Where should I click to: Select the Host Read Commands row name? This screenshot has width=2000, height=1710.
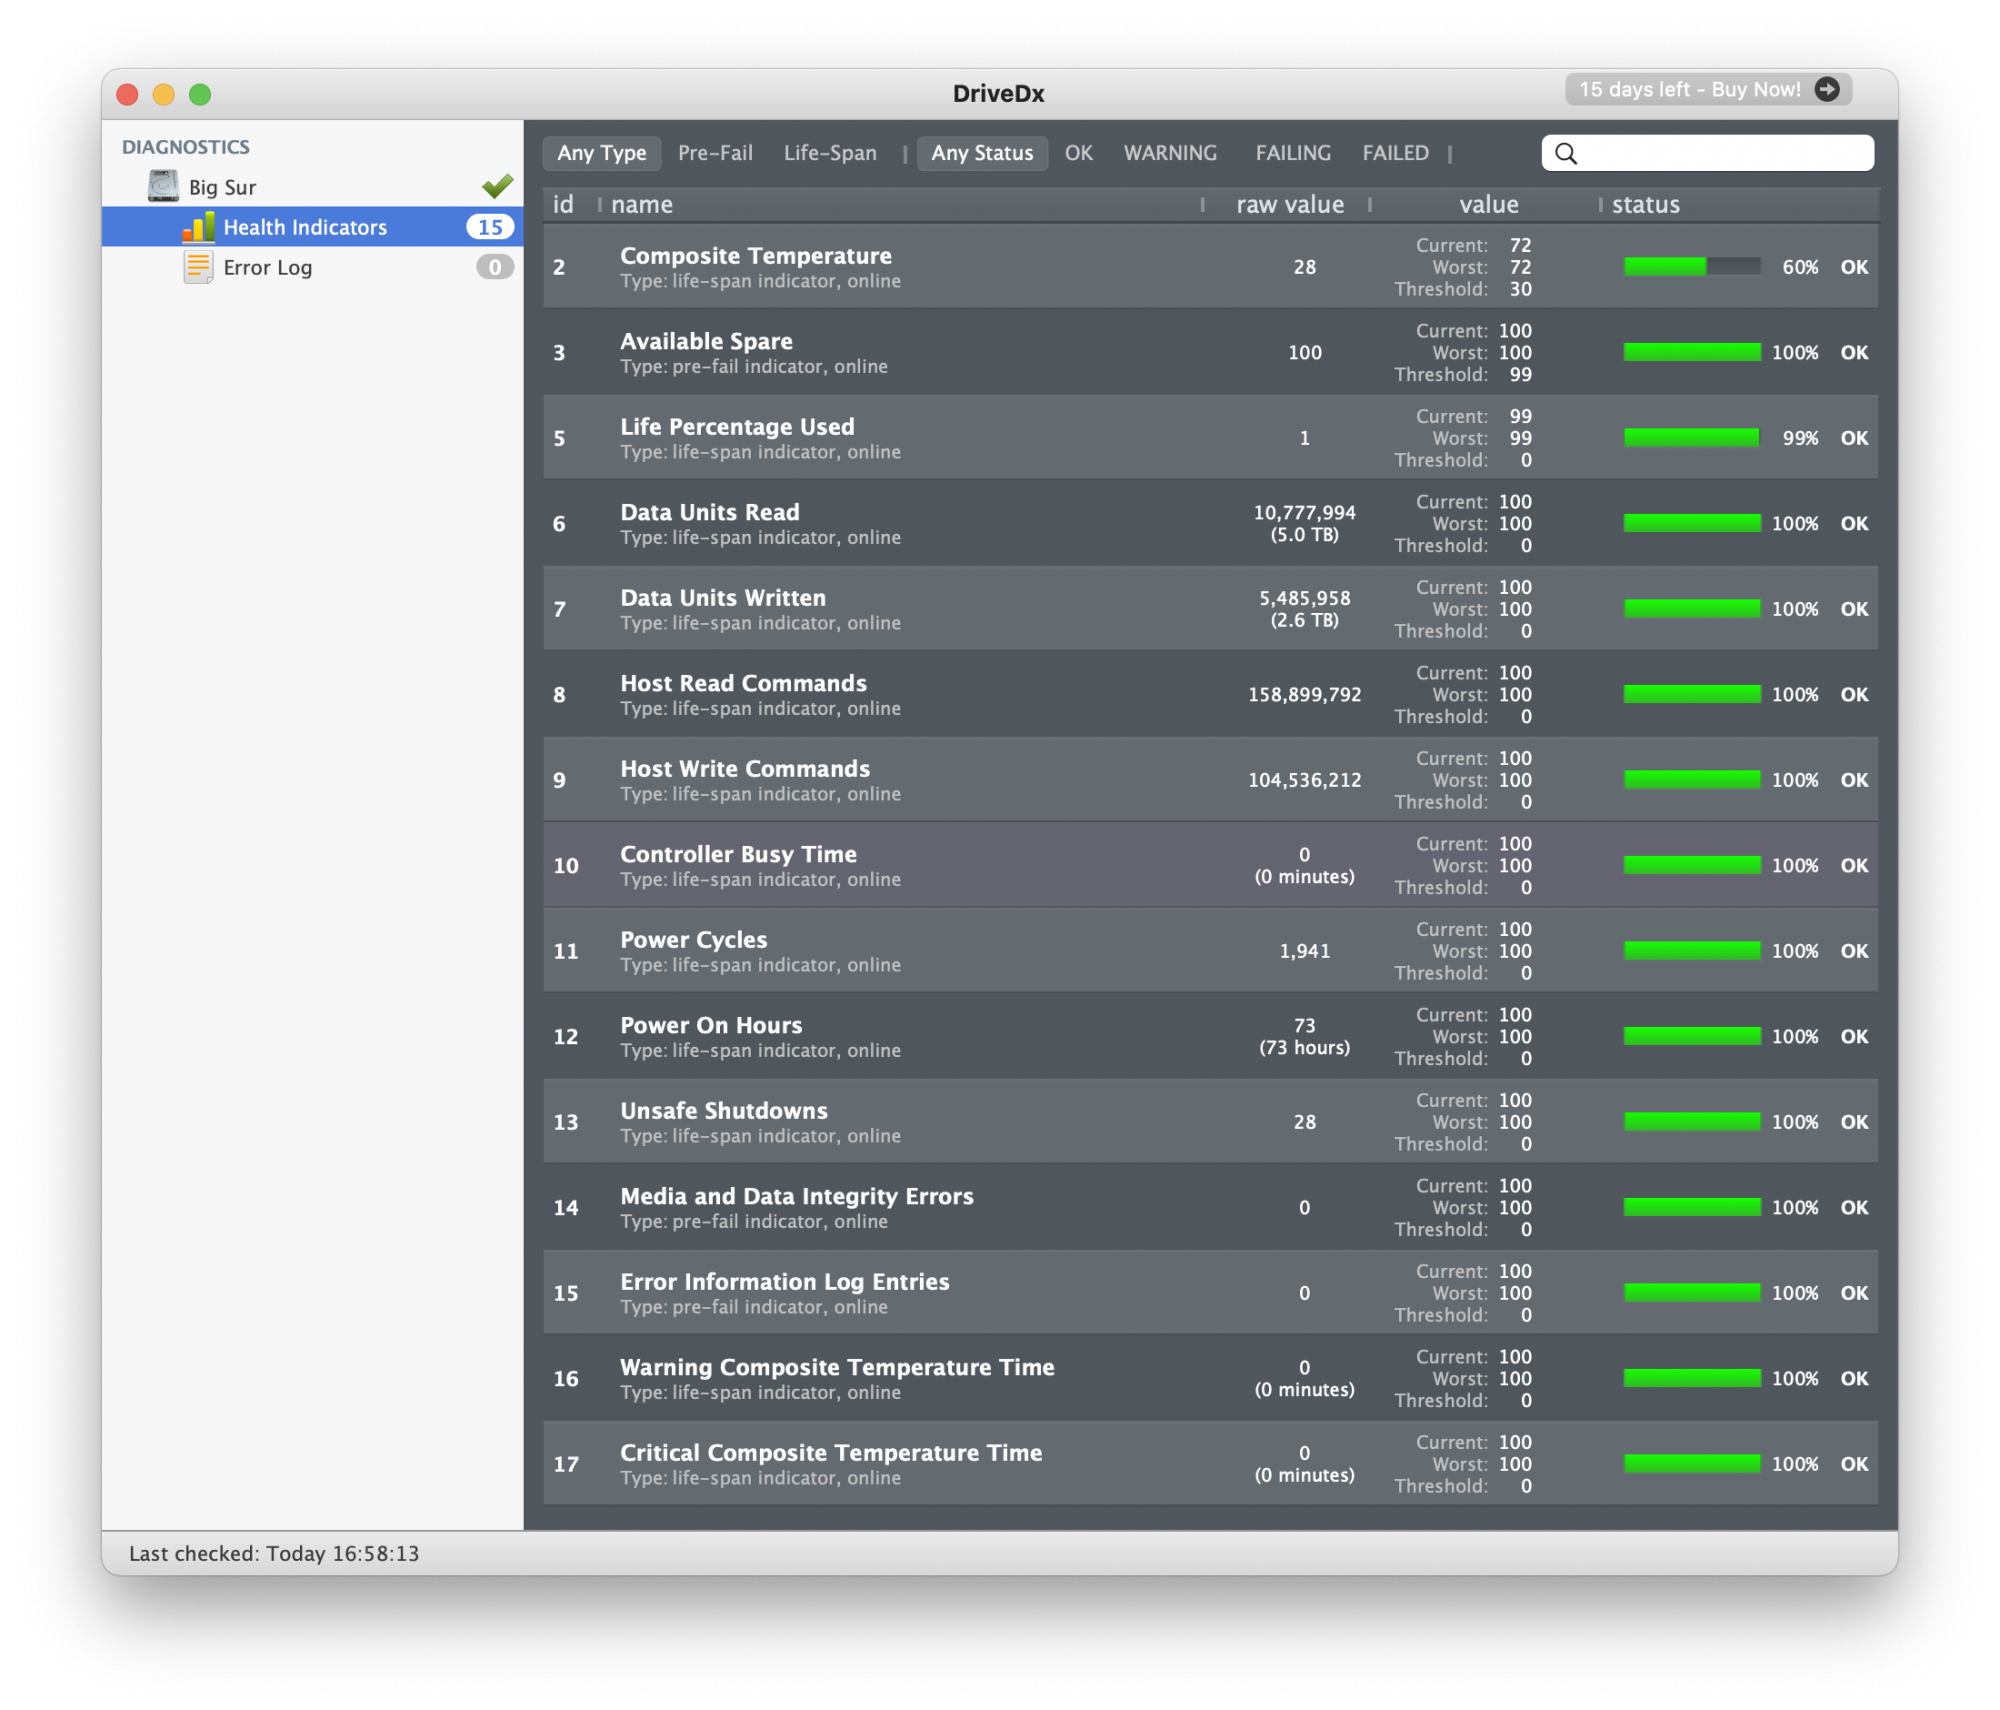point(743,683)
